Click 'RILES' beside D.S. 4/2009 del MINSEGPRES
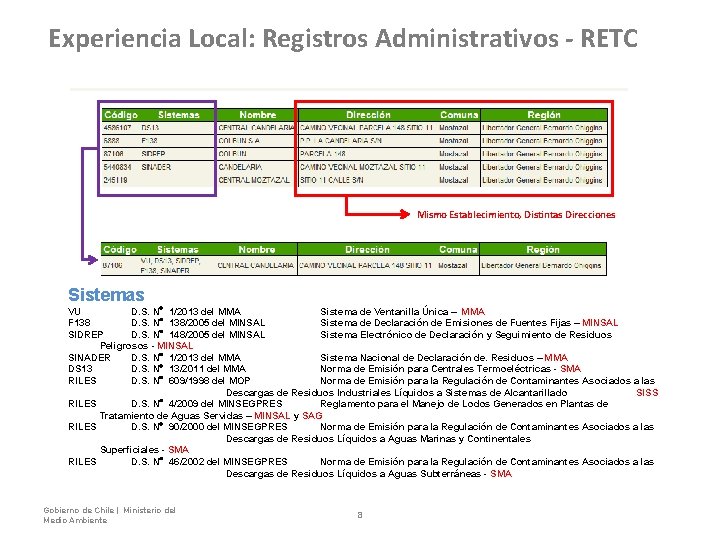The height and width of the screenshot is (540, 720). pyautogui.click(x=82, y=404)
